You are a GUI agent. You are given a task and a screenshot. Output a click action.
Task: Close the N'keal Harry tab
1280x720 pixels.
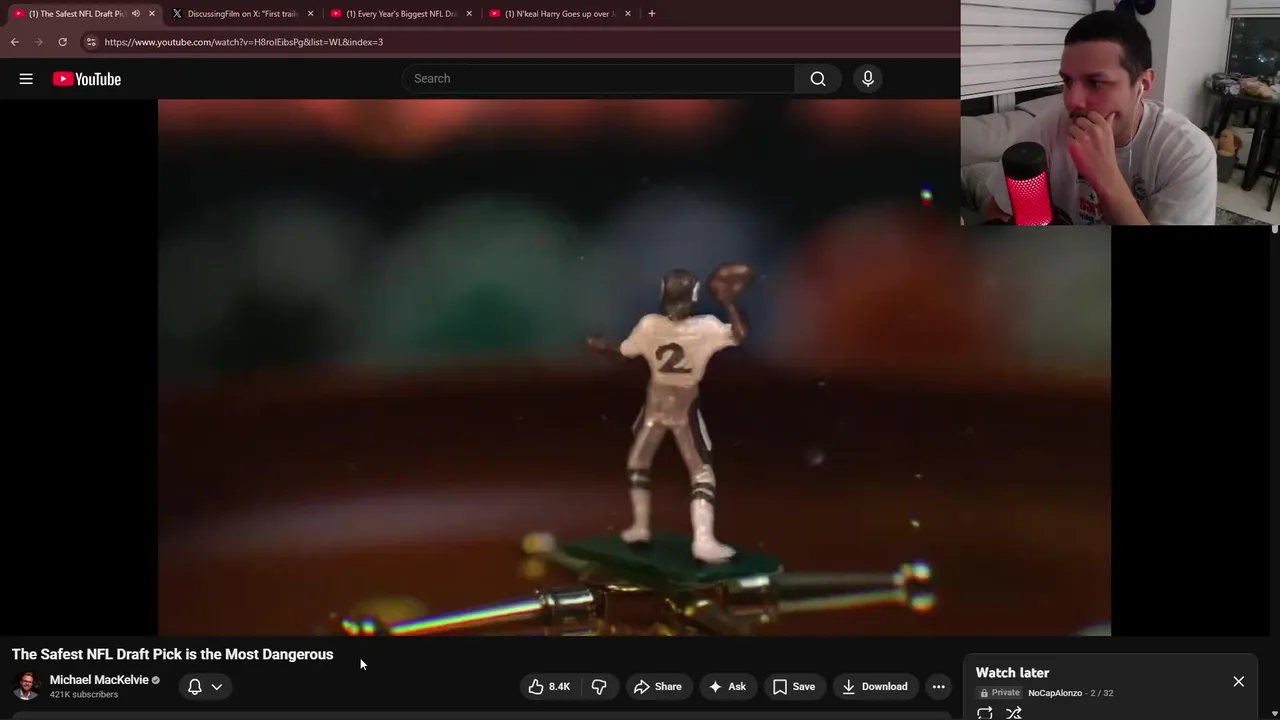click(x=628, y=14)
